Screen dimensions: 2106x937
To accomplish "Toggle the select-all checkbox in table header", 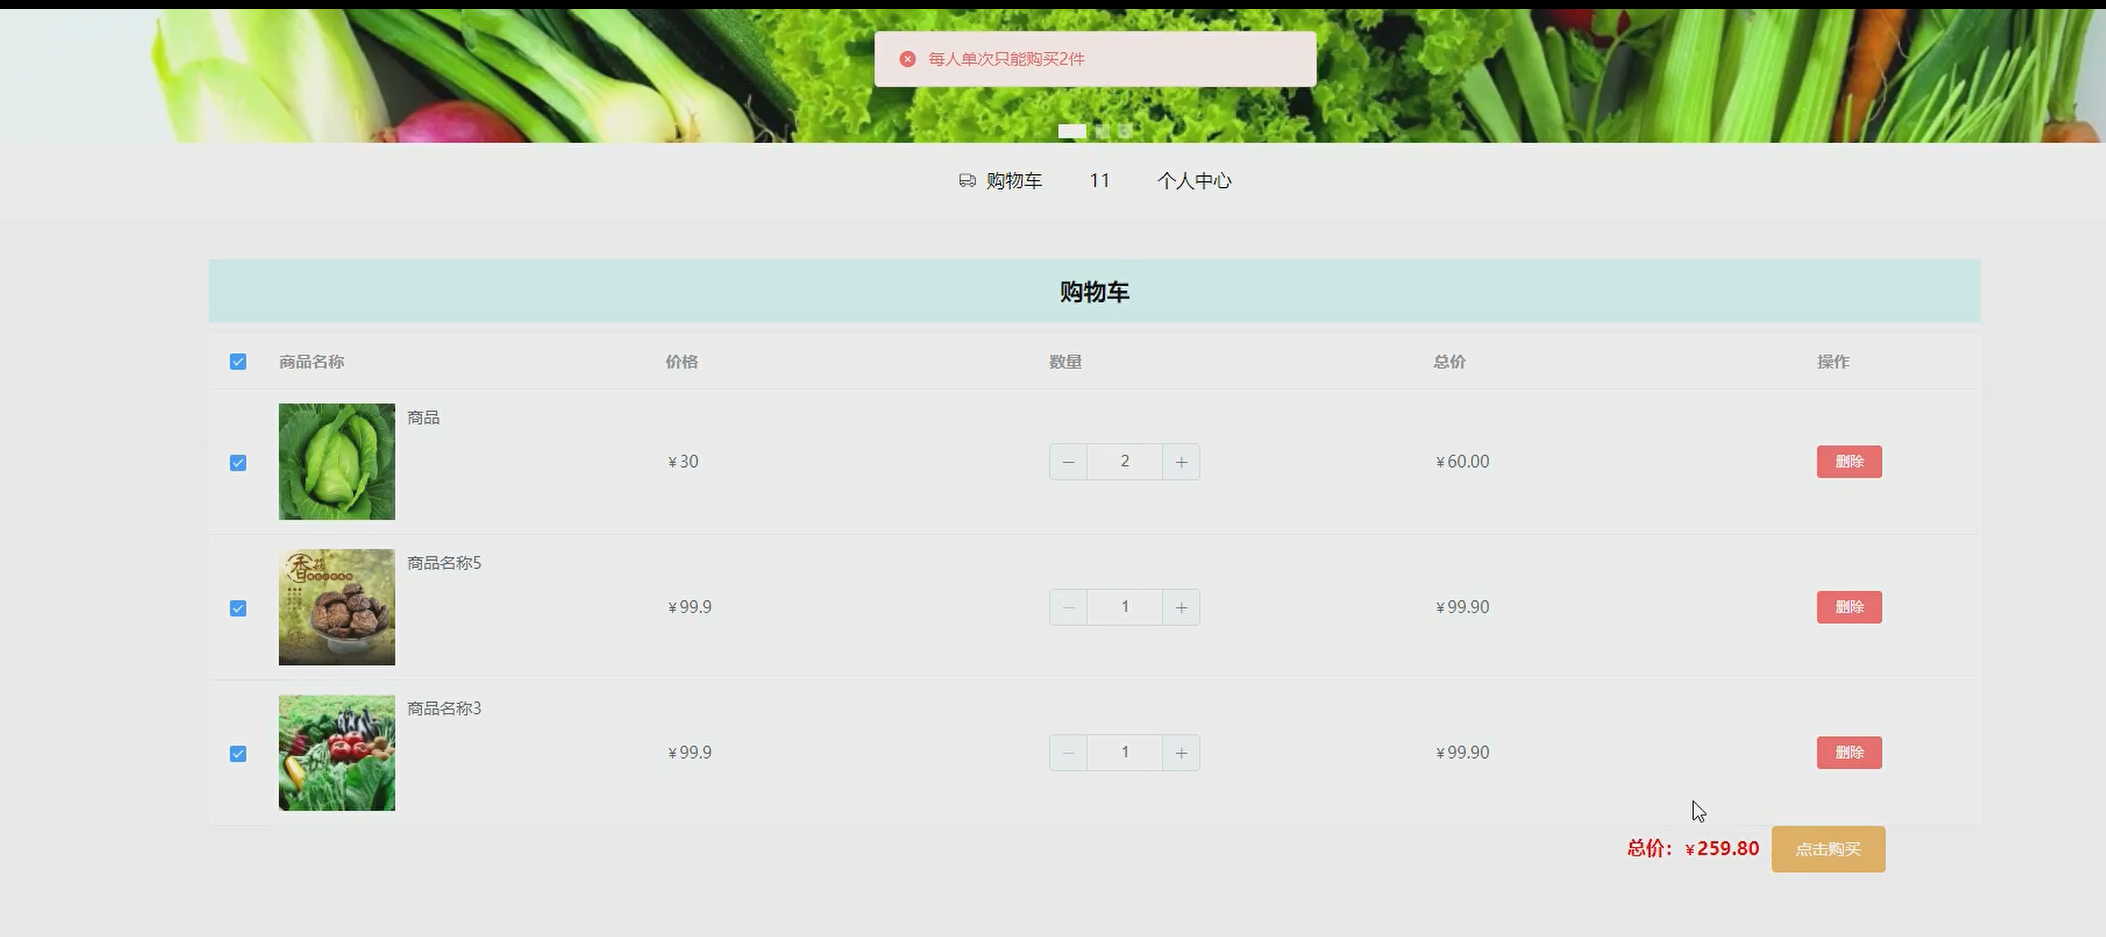I will coord(238,362).
